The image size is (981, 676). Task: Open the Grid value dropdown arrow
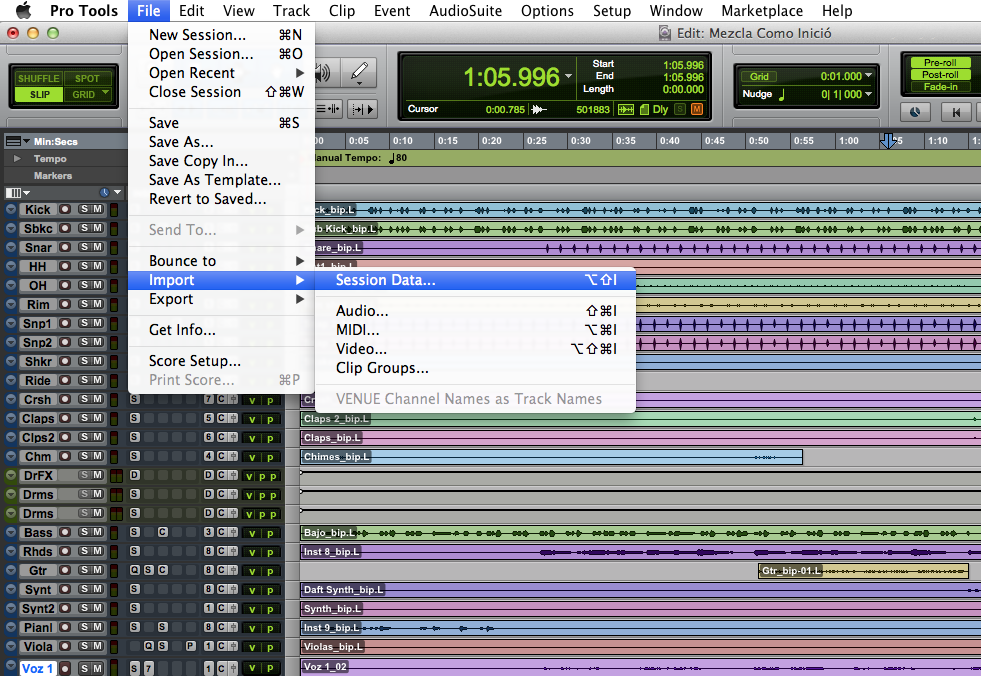(868, 76)
